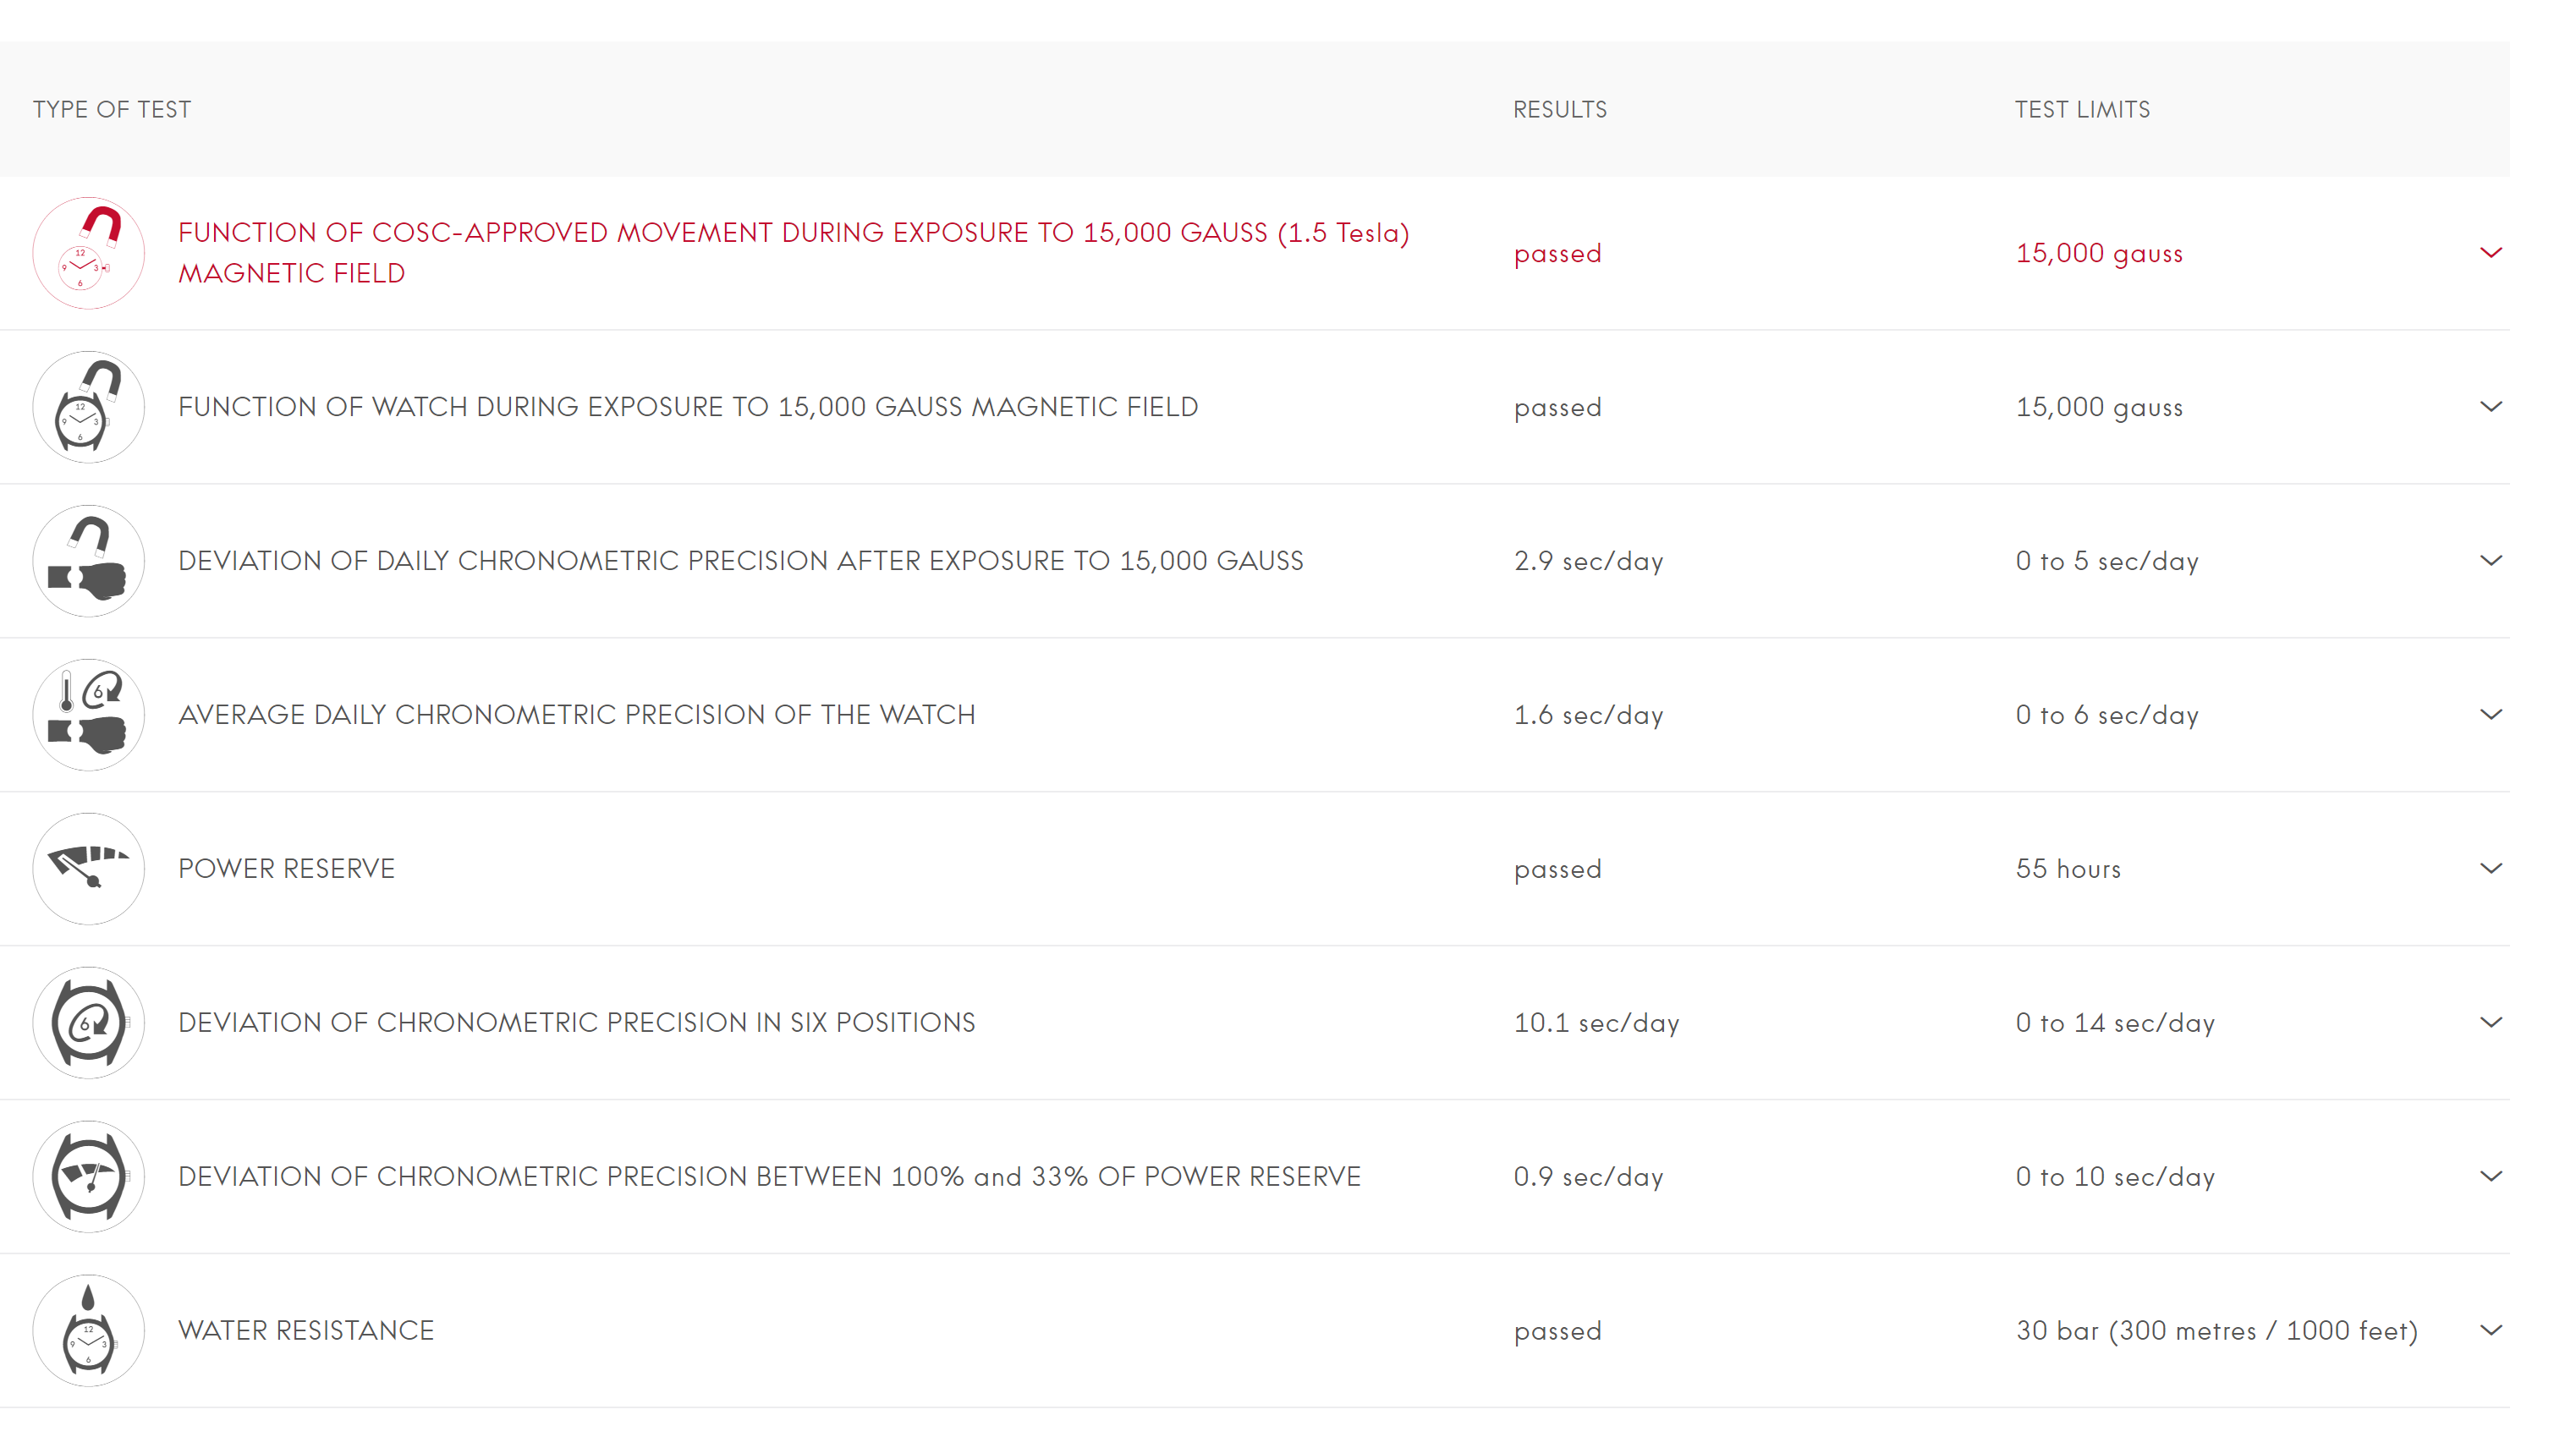Open Function of Watch During Exposure row title
The width and height of the screenshot is (2576, 1437).
point(688,407)
